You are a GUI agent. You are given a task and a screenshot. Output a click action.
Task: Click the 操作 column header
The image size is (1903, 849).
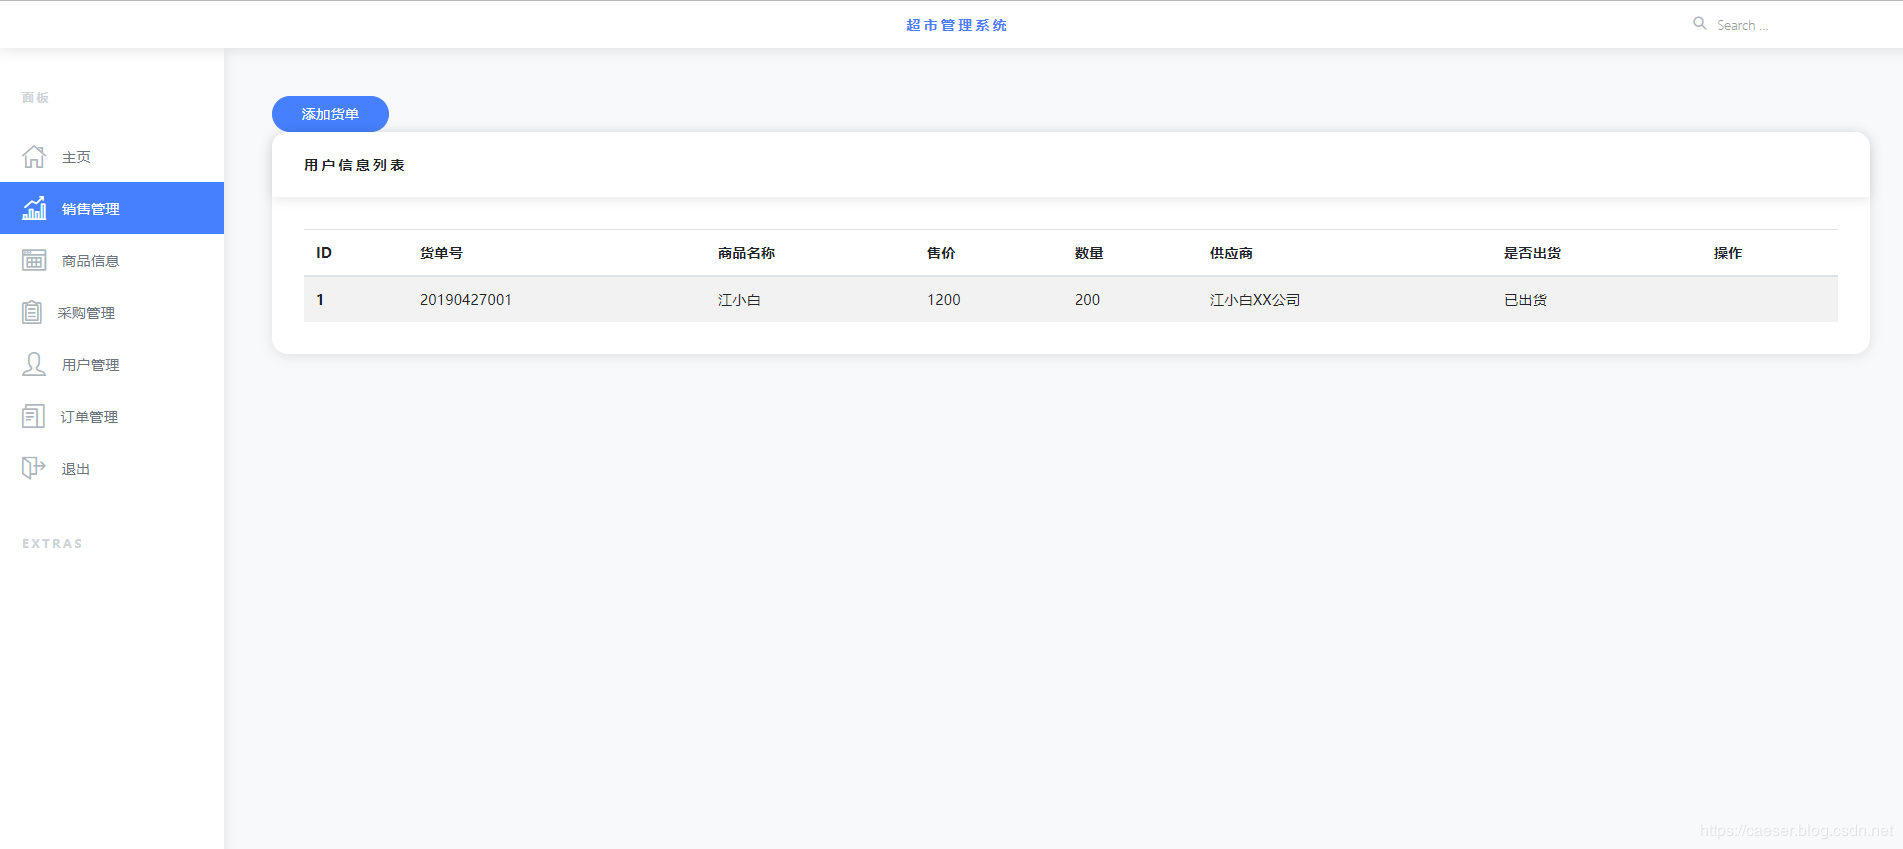1728,253
